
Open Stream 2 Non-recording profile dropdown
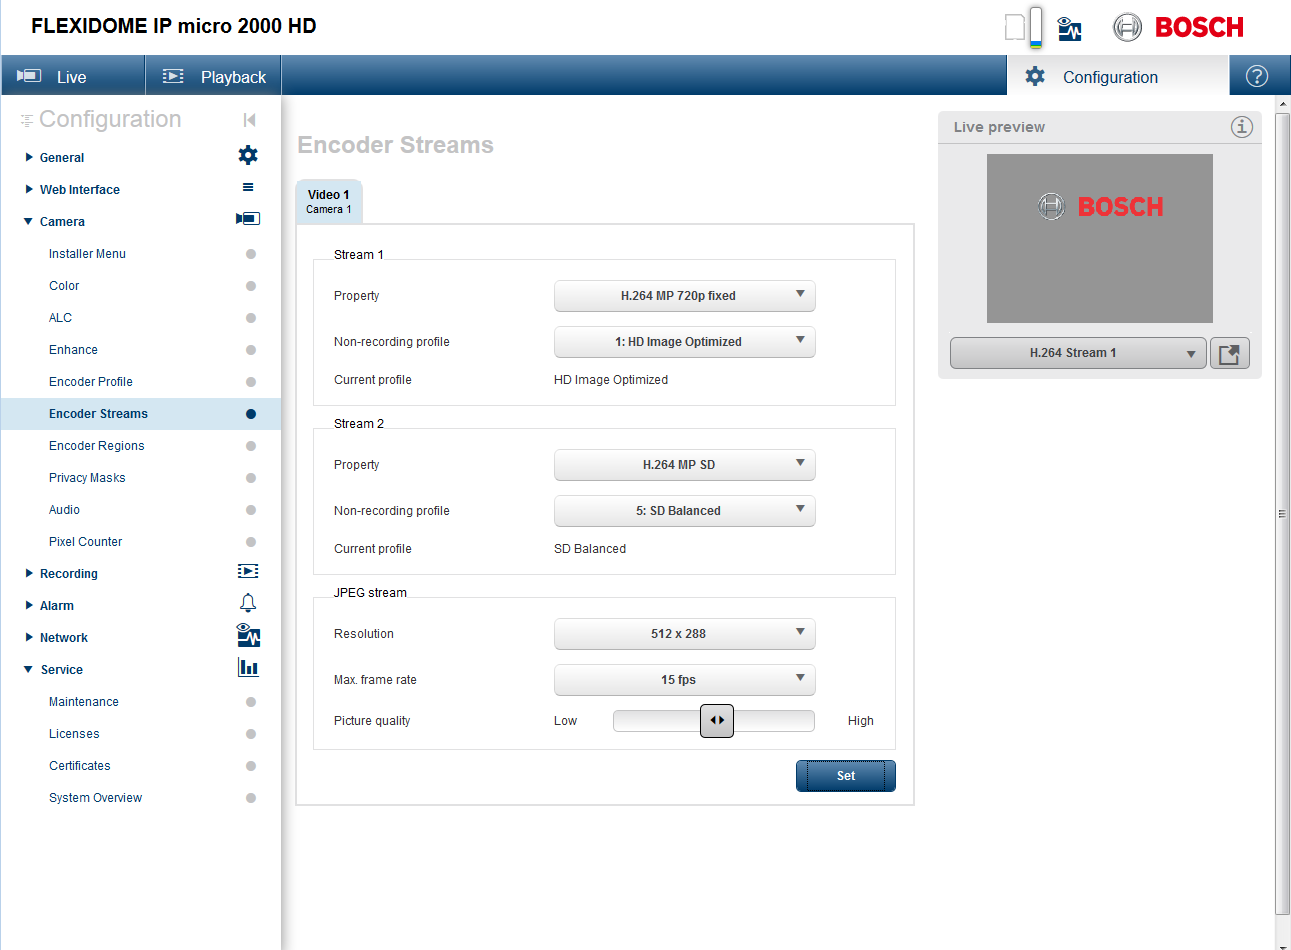[684, 511]
